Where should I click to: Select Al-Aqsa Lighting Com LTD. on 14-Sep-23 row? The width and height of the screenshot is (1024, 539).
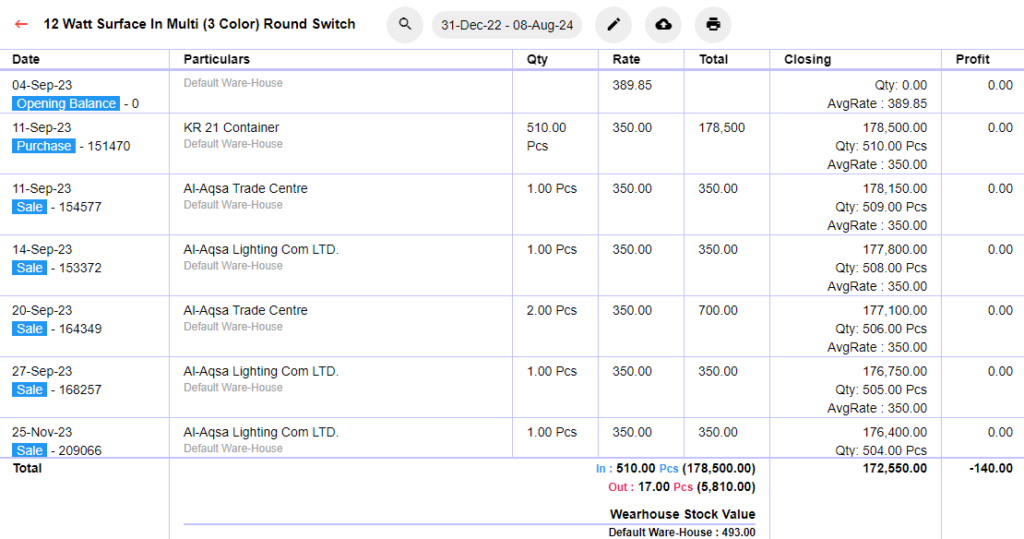click(x=261, y=249)
